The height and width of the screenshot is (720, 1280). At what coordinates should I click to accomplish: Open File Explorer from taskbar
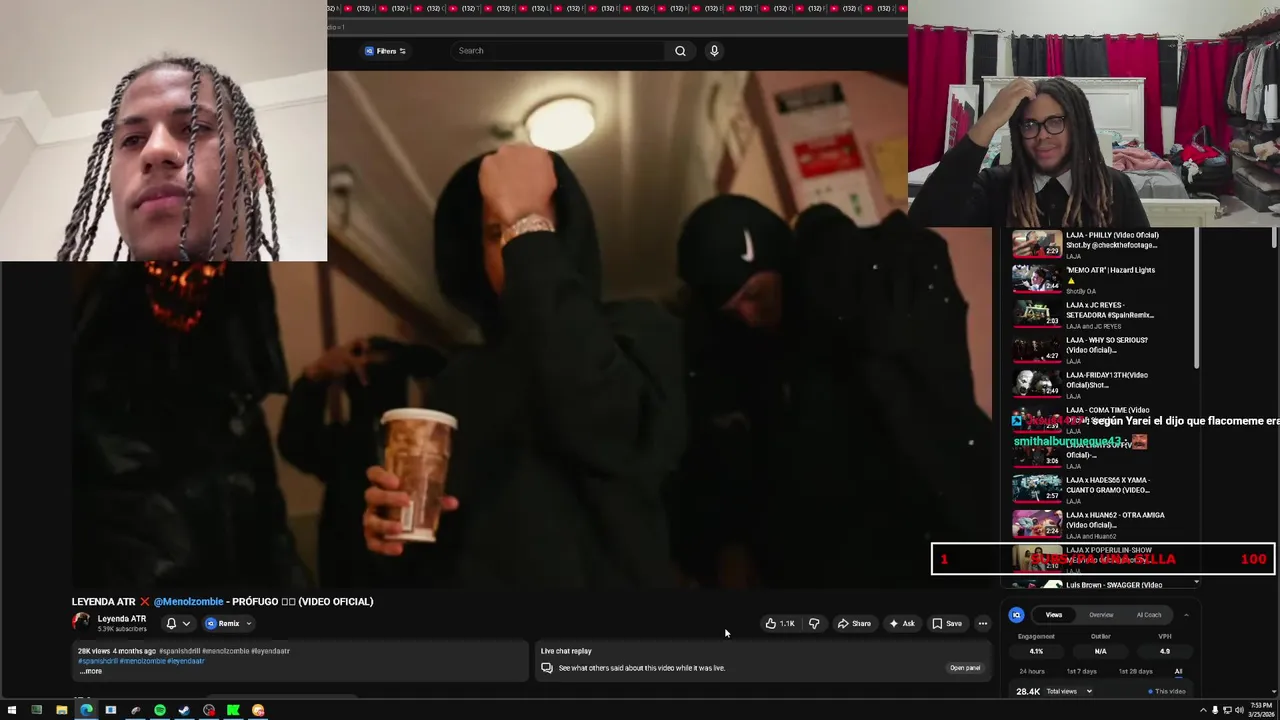[61, 710]
